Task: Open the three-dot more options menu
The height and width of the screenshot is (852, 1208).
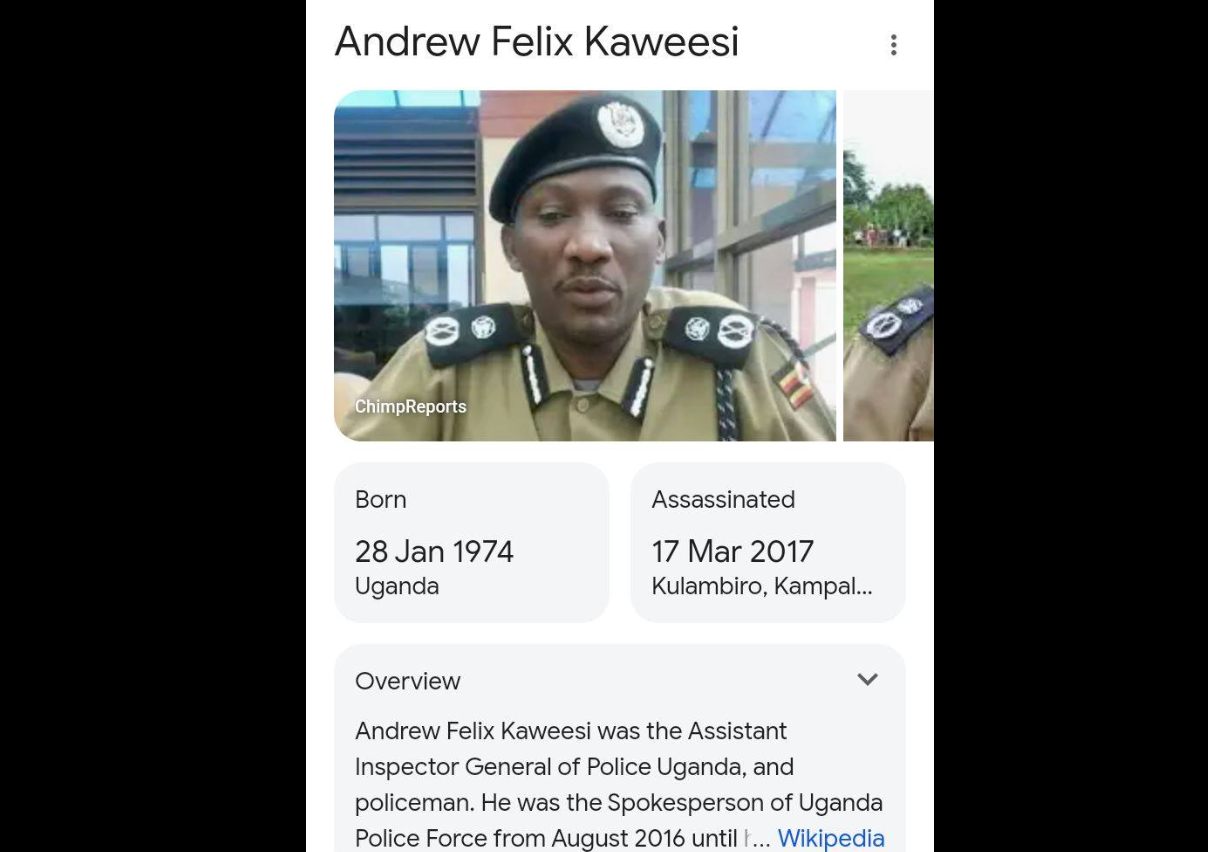Action: point(893,45)
